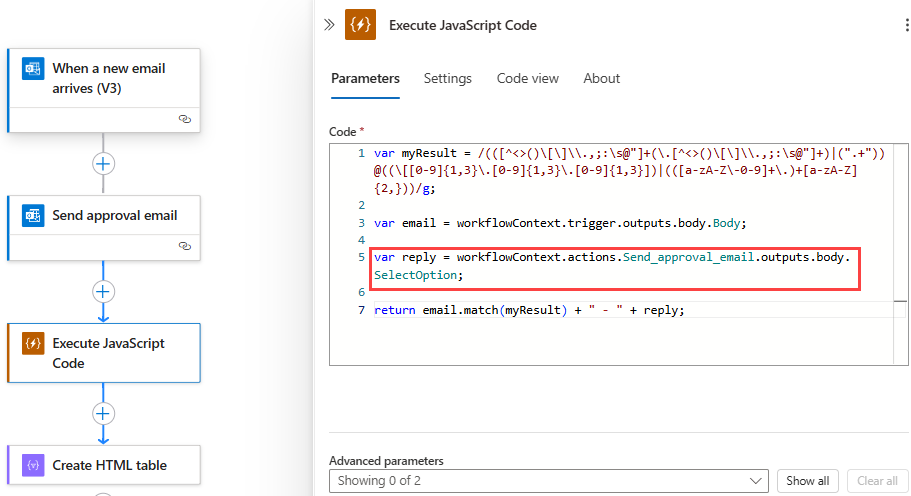Click the connection link icon on the trigger card

coord(184,118)
